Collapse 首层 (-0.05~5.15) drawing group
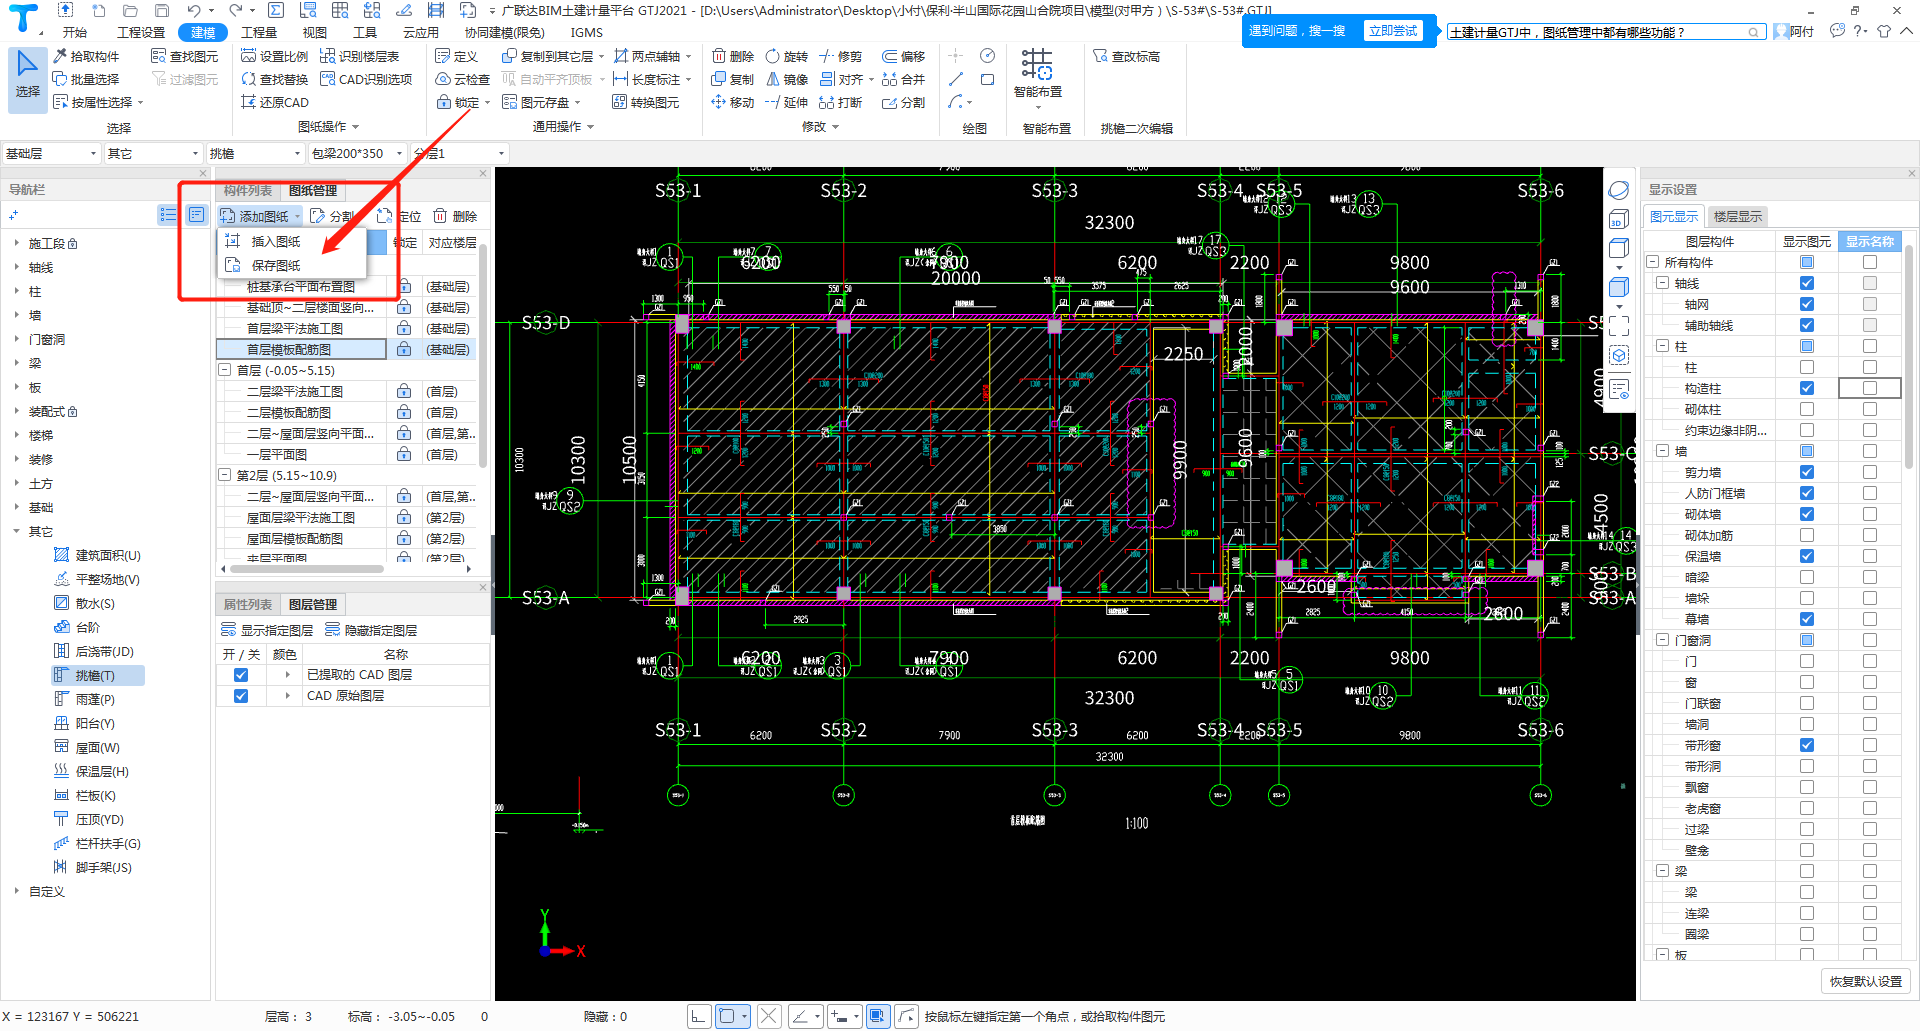The width and height of the screenshot is (1920, 1032). 225,370
